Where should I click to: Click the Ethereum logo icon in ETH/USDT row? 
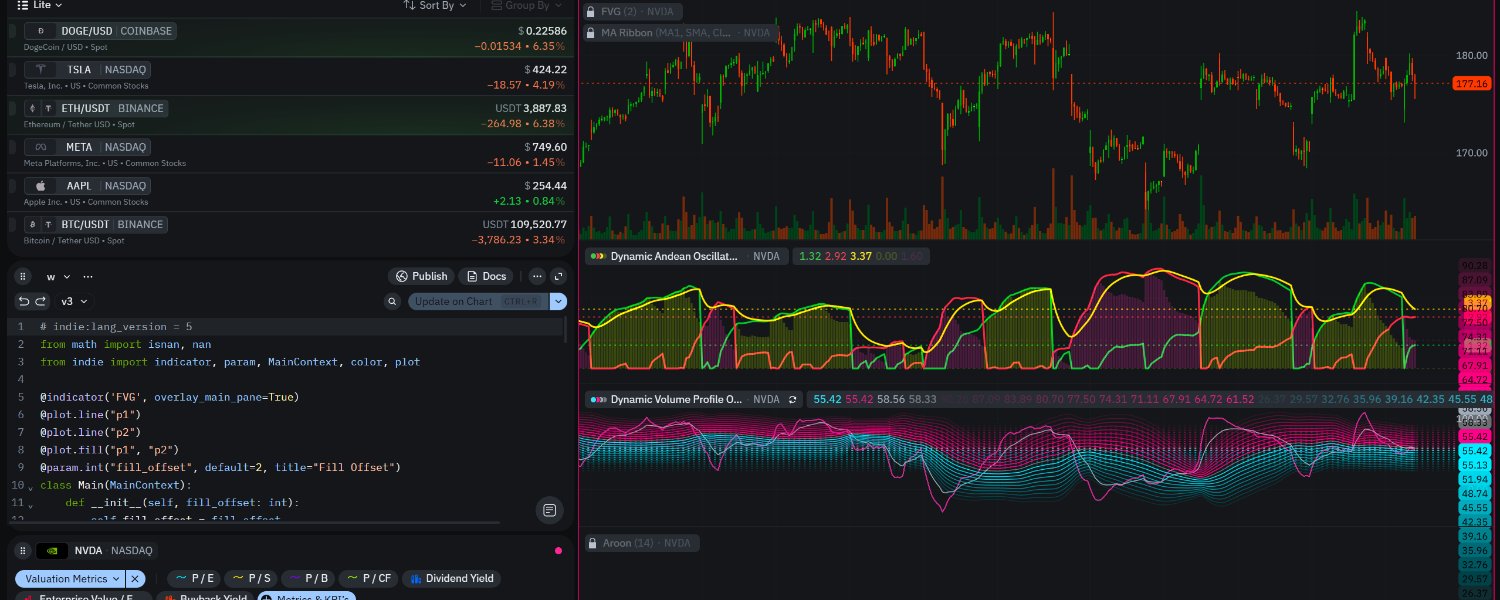click(32, 108)
